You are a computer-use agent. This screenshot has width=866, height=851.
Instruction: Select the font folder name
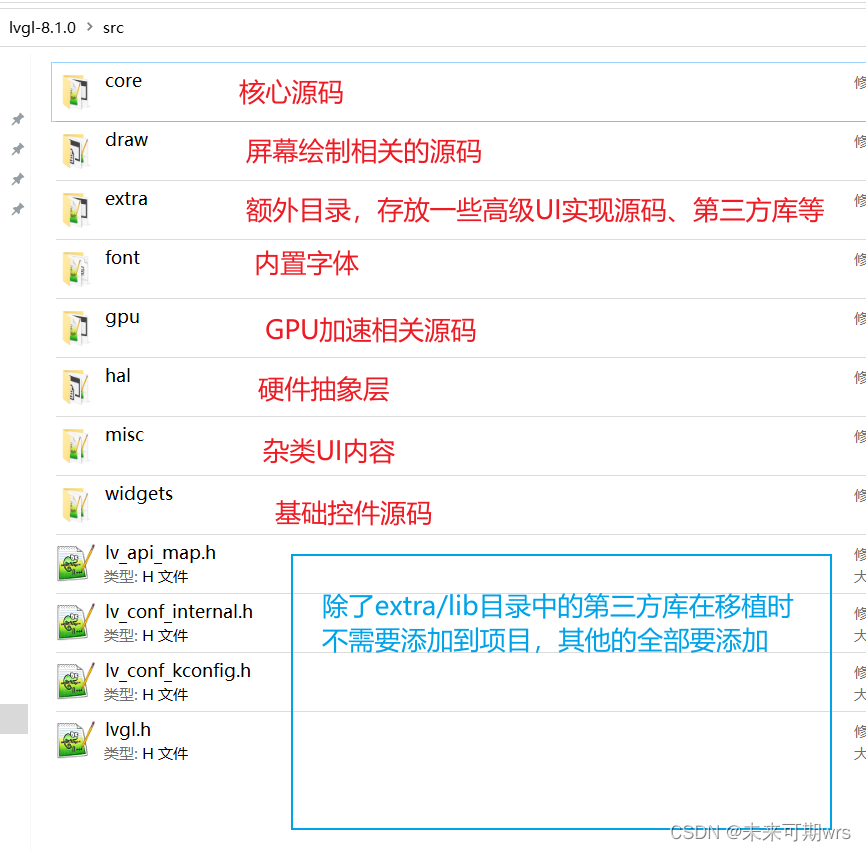click(123, 257)
